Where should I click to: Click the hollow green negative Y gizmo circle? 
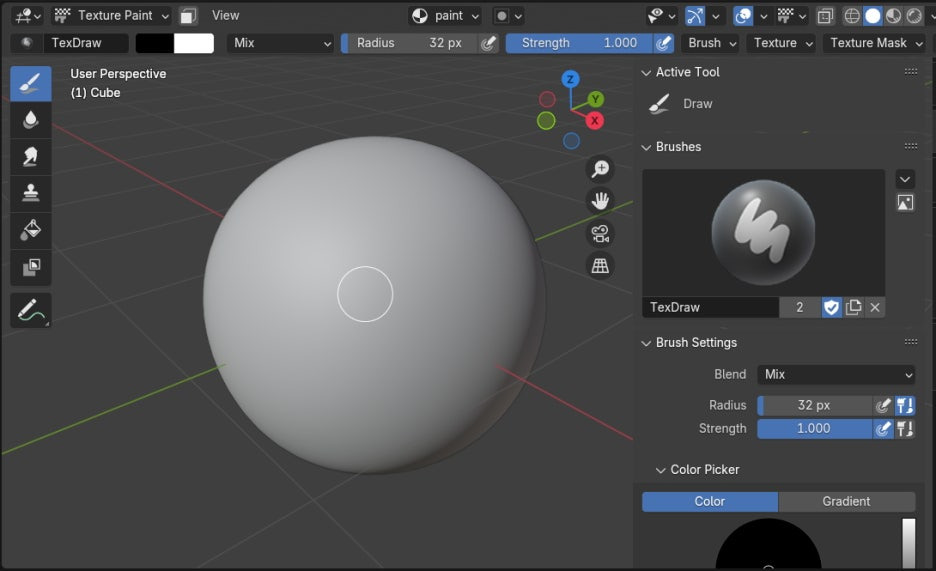(x=546, y=121)
